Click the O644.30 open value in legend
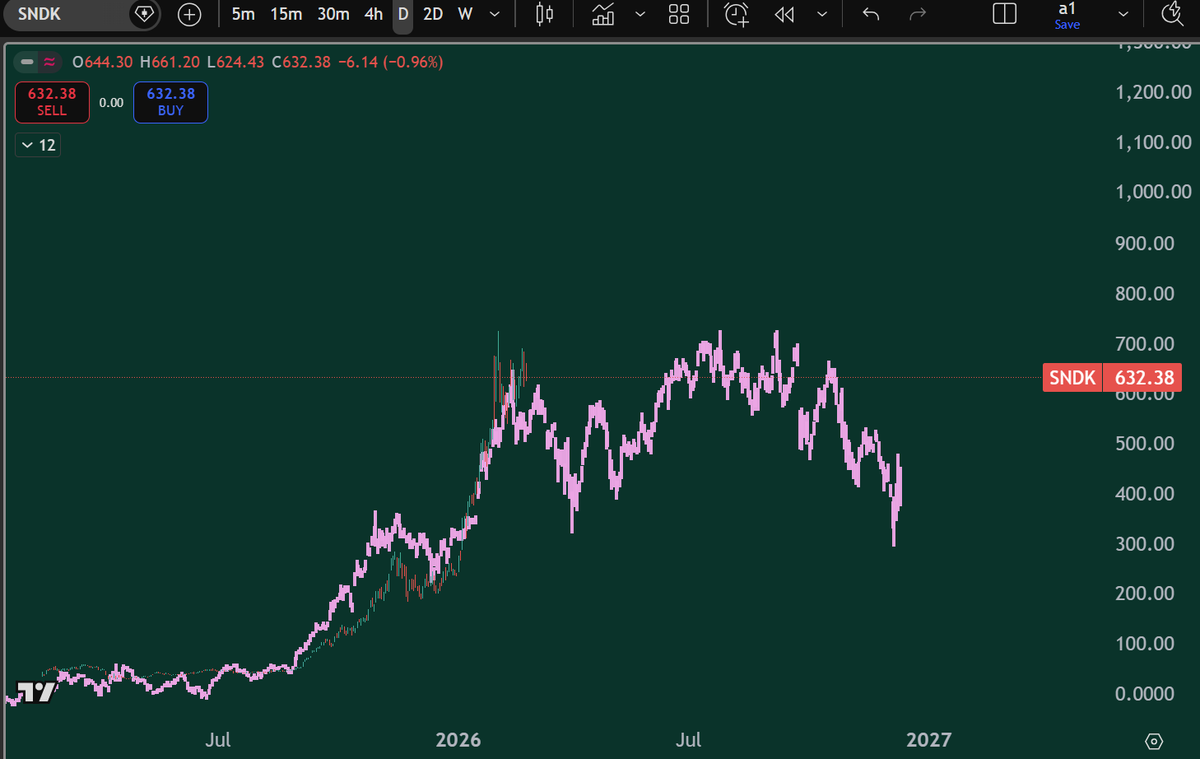 (103, 62)
